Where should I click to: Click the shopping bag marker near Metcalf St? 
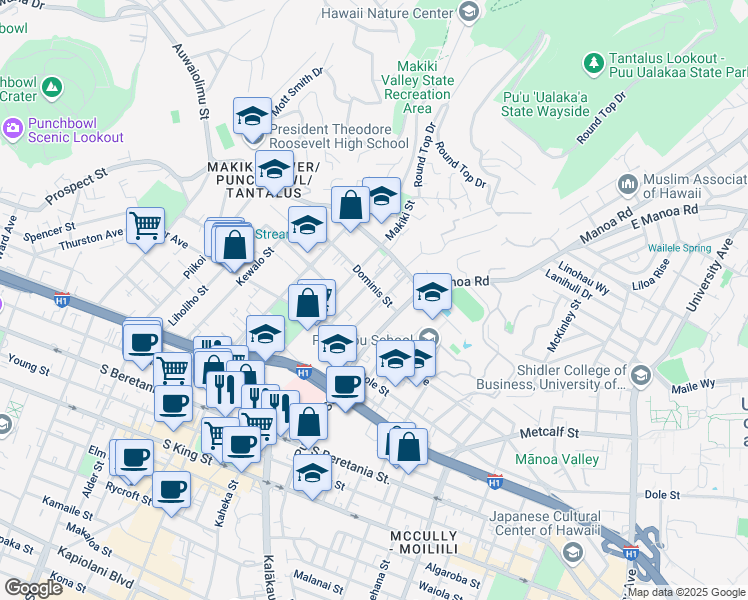click(x=409, y=447)
